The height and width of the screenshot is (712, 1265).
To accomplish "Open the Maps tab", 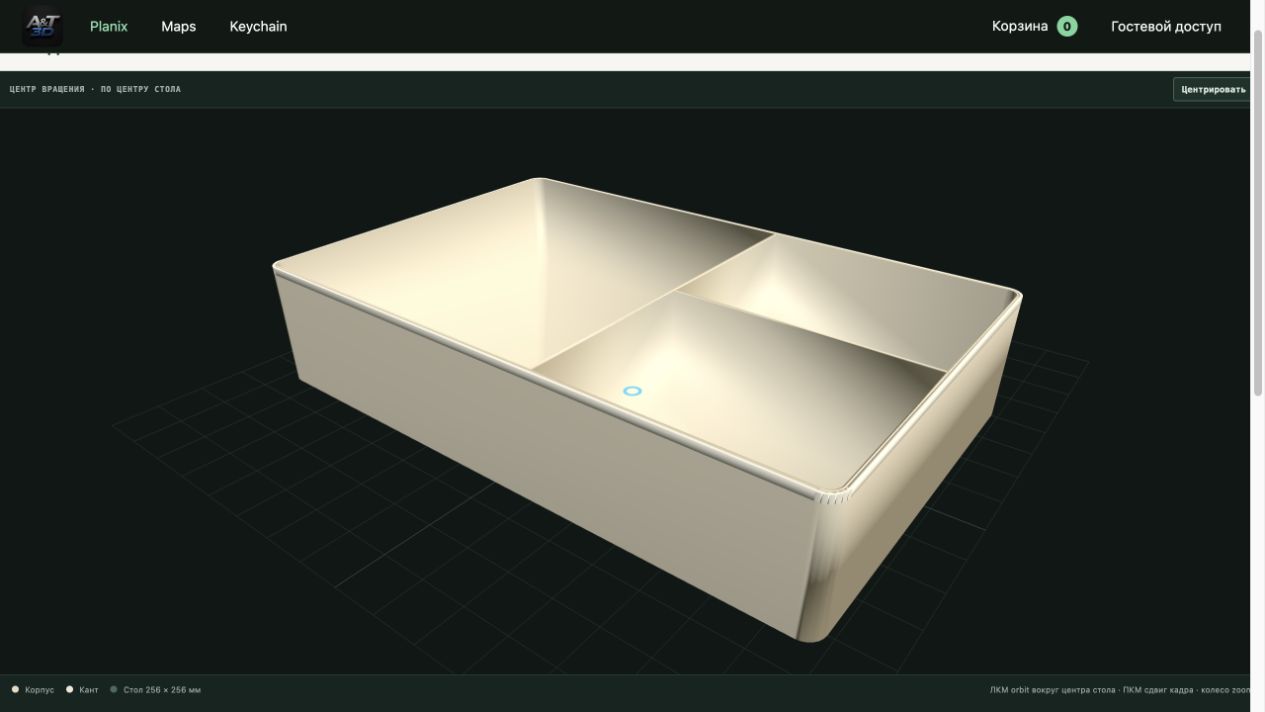I will pos(178,27).
